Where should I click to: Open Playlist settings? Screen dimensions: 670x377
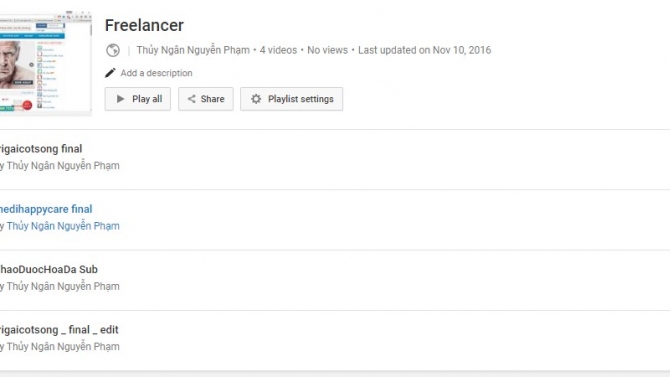291,99
